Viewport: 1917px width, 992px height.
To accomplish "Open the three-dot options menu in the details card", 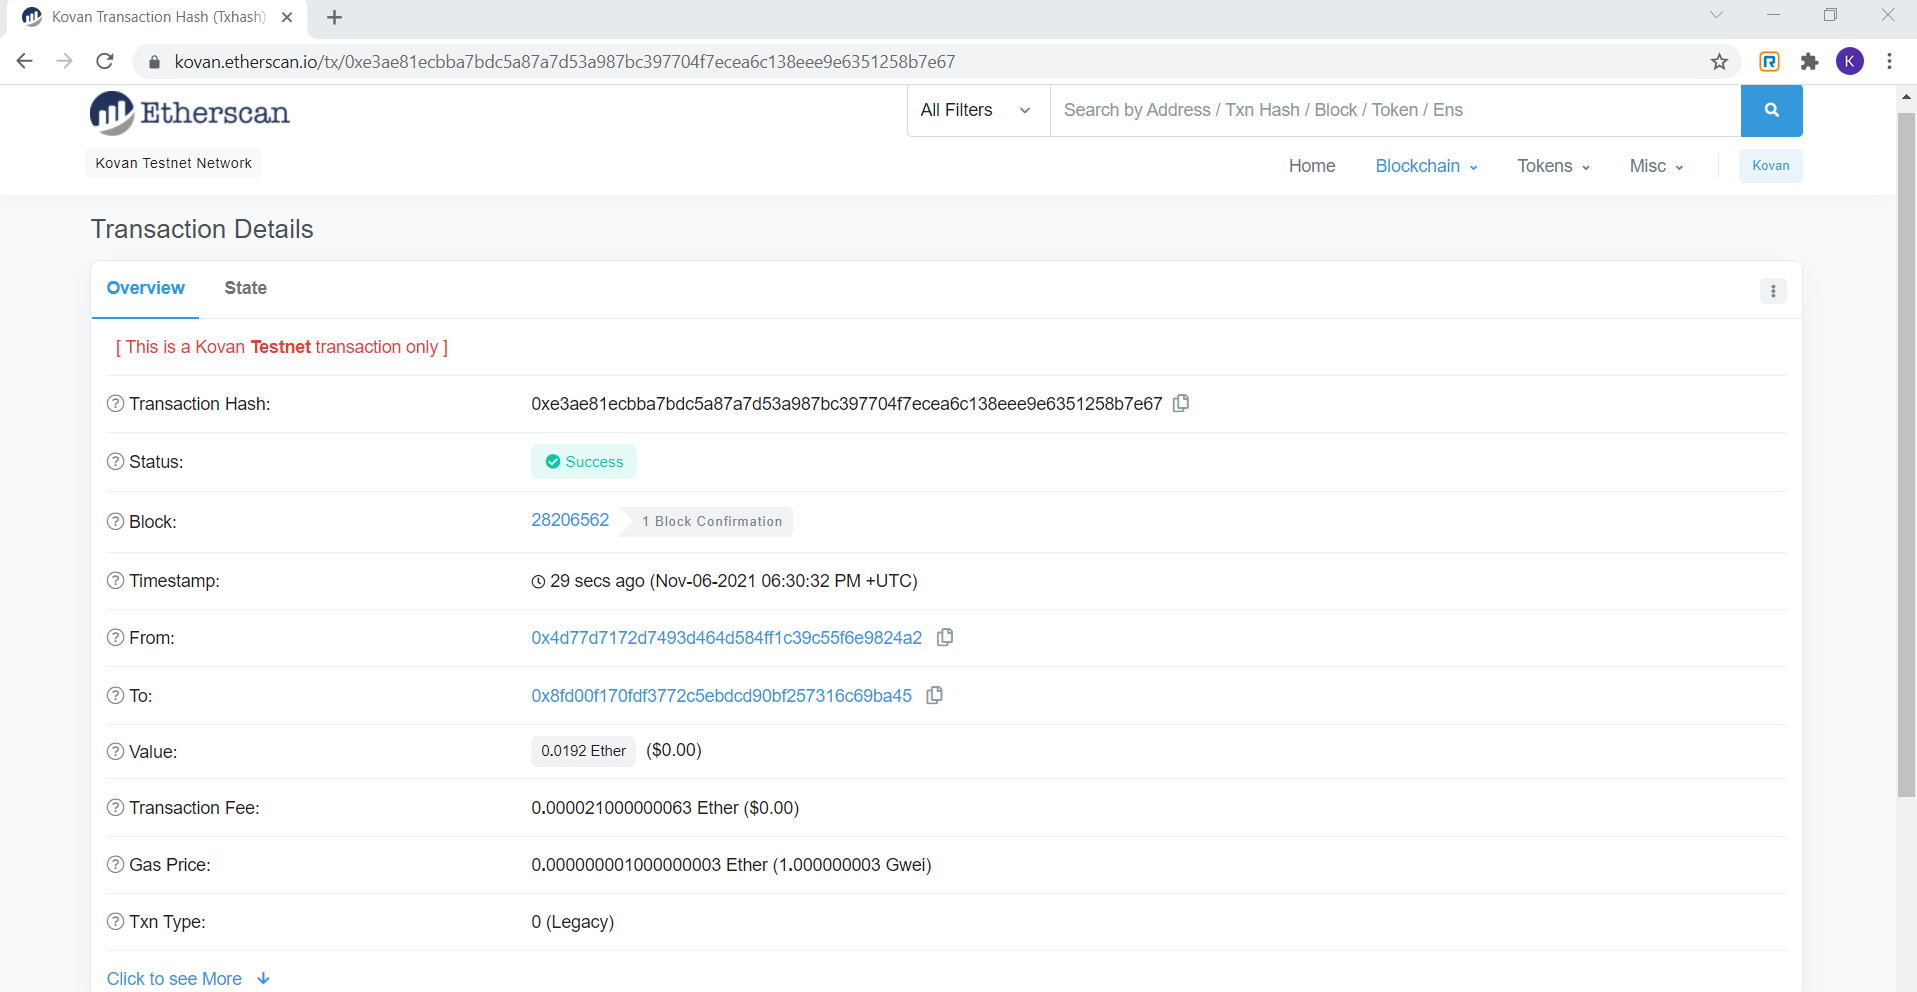I will [1773, 291].
